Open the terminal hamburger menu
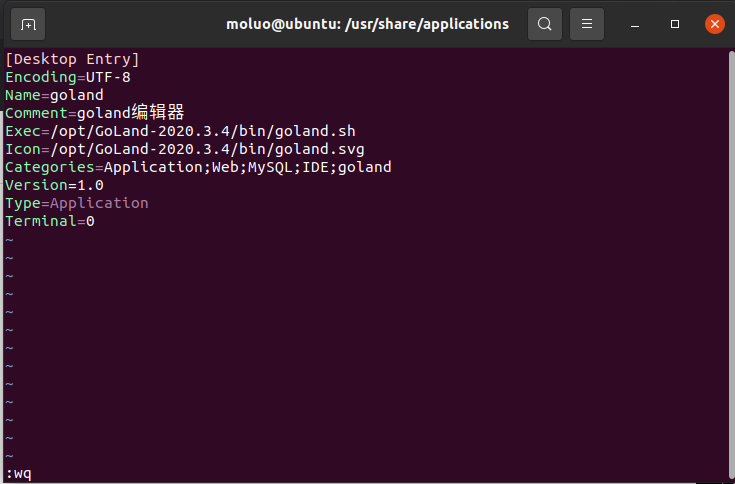This screenshot has height=484, width=735. pyautogui.click(x=587, y=24)
